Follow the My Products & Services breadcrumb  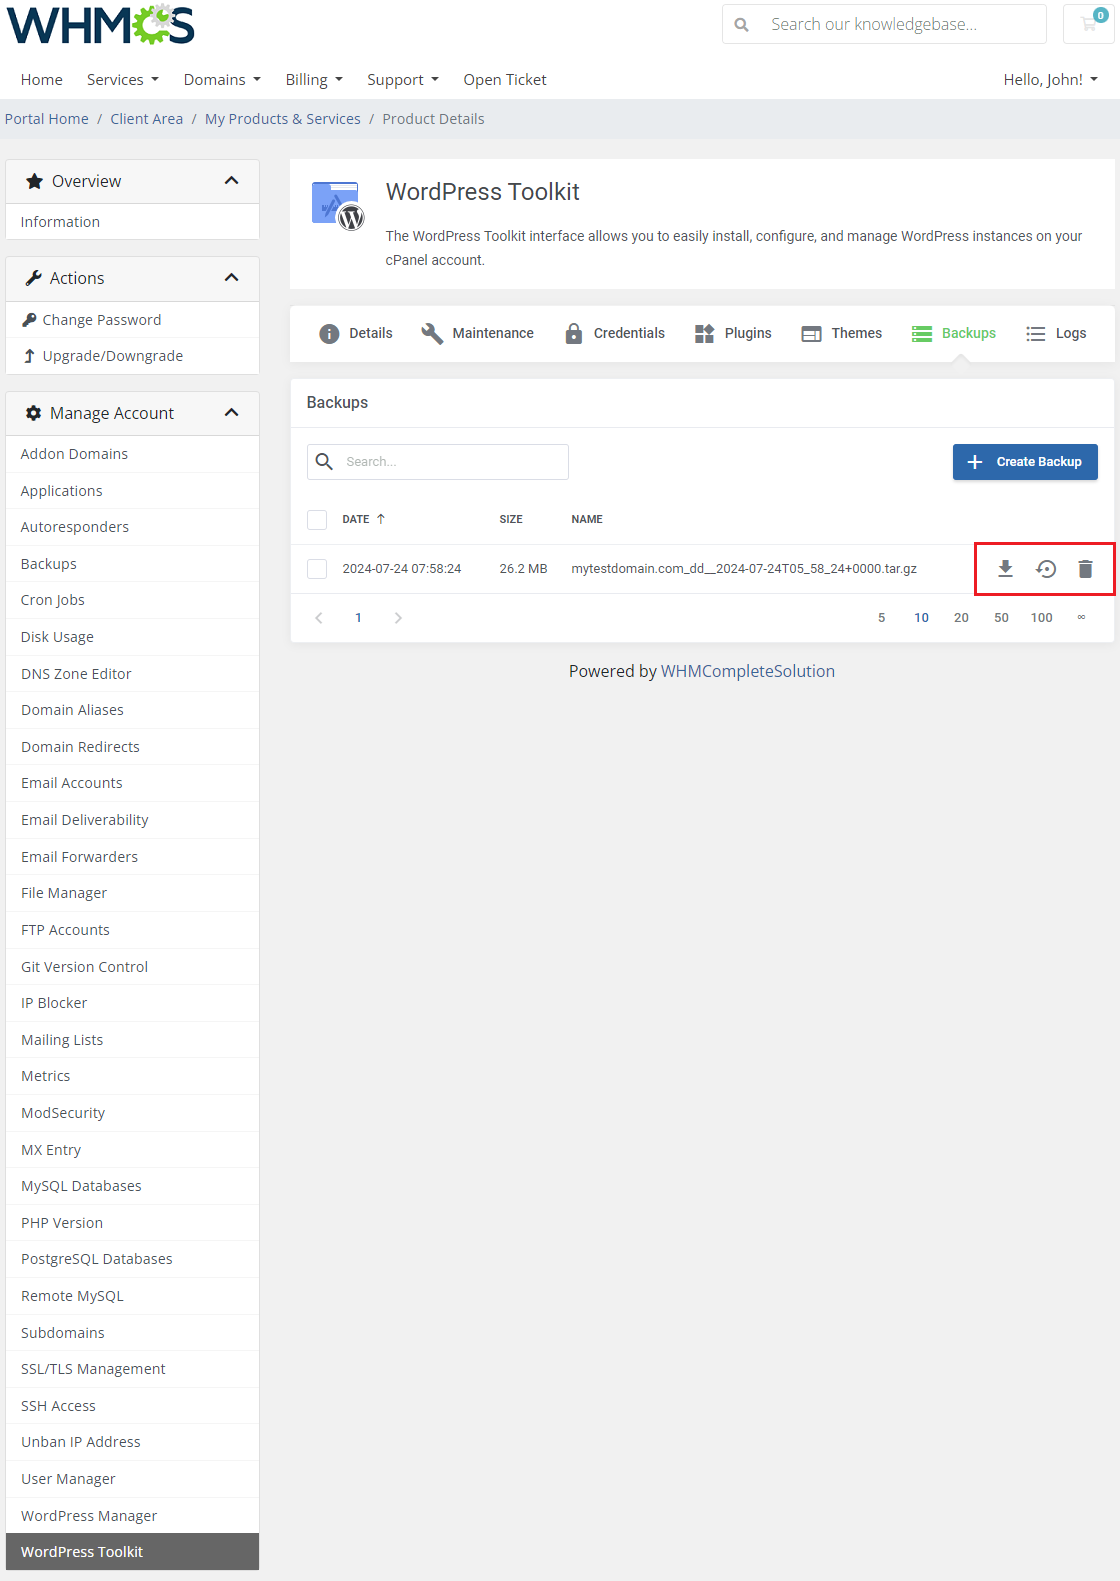283,119
